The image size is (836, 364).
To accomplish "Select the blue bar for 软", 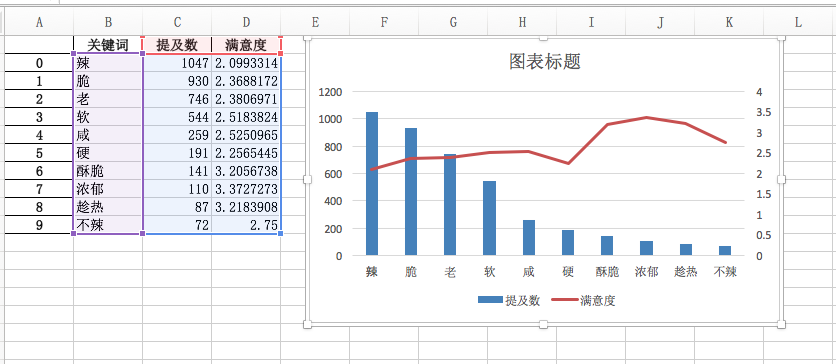I will click(489, 219).
